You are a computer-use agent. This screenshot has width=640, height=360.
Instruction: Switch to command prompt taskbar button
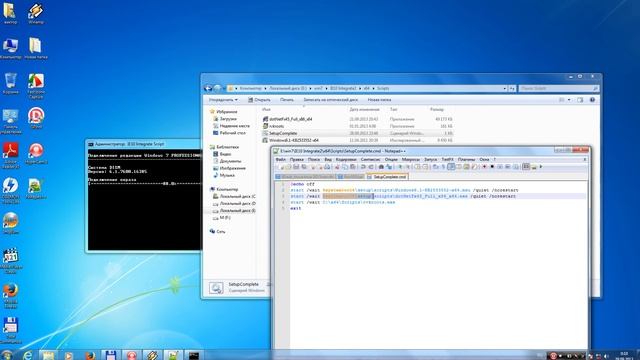pos(194,355)
